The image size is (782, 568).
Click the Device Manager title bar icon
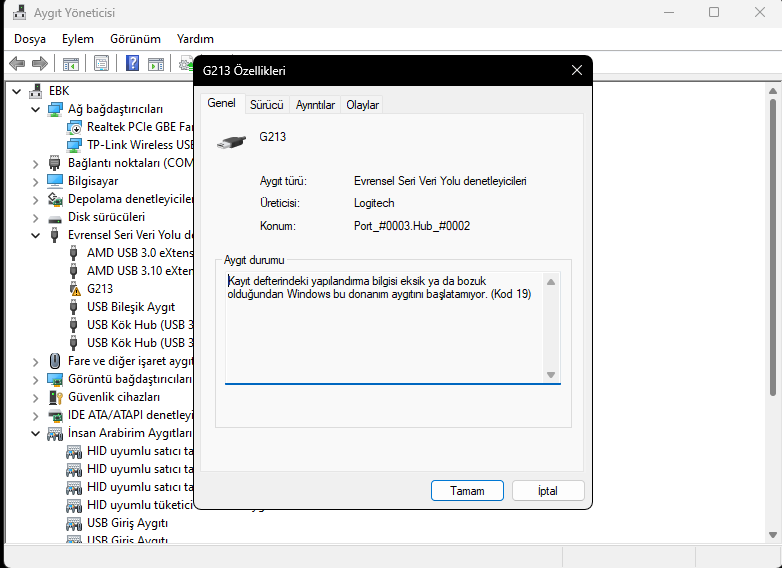tap(19, 12)
